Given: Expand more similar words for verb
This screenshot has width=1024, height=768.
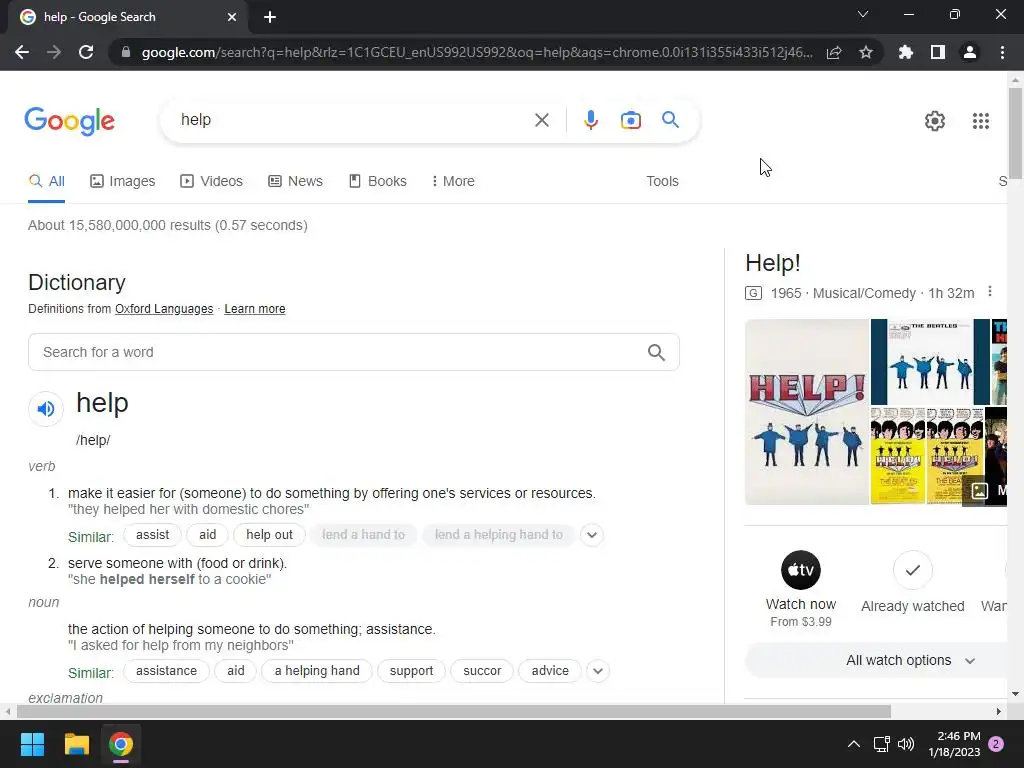Looking at the screenshot, I should [x=592, y=535].
